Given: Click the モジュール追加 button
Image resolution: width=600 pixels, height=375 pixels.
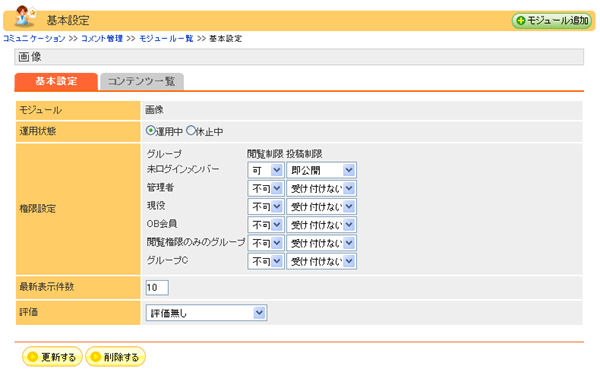Looking at the screenshot, I should click(553, 20).
